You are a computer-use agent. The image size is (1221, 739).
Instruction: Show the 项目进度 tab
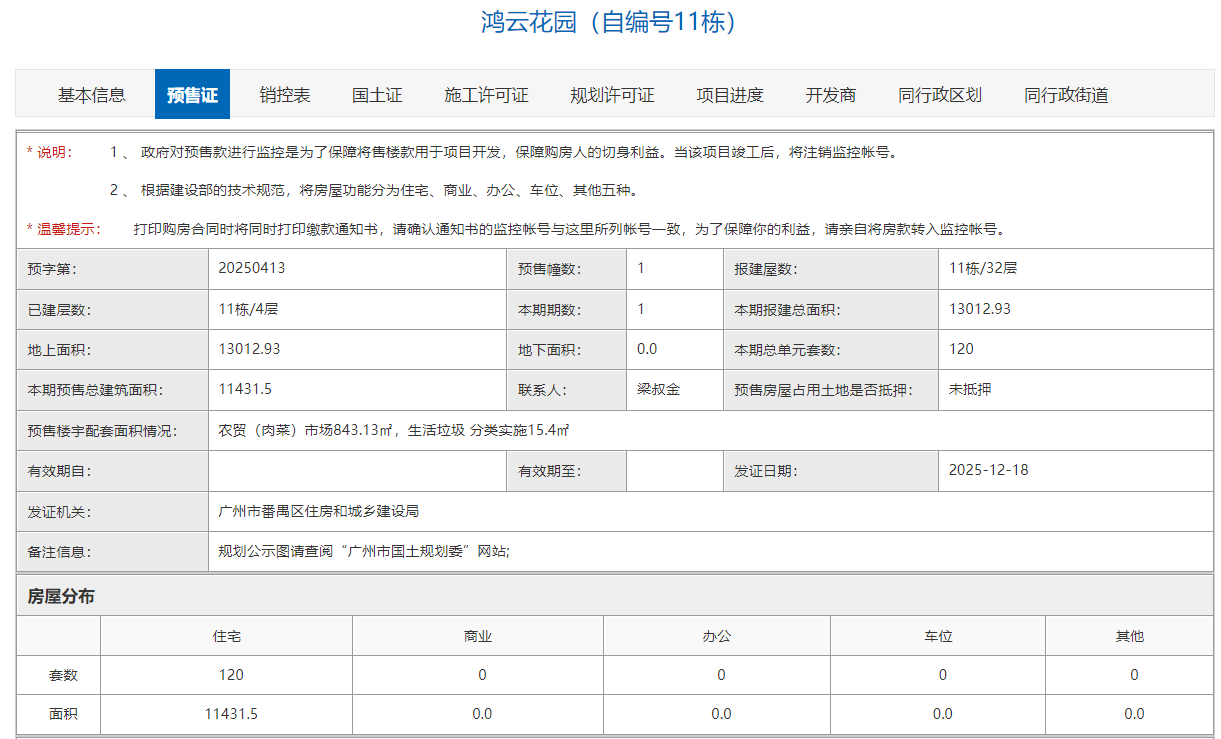click(730, 95)
